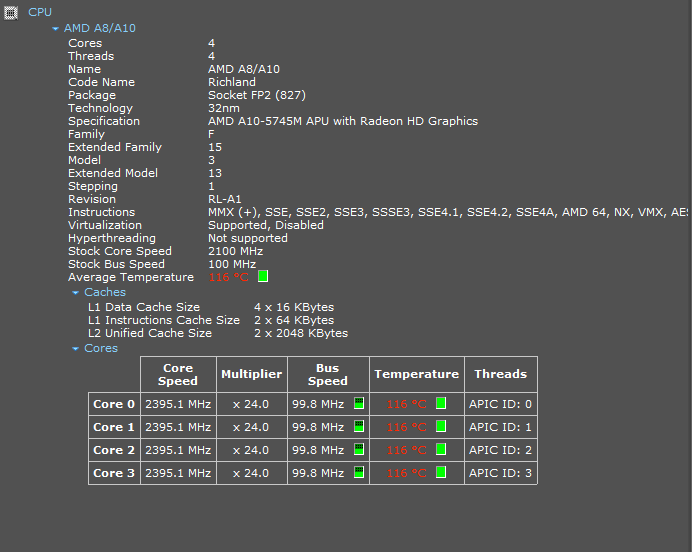Viewport: 692px width, 552px height.
Task: Click Core 3 bus speed graph icon
Action: tap(359, 472)
